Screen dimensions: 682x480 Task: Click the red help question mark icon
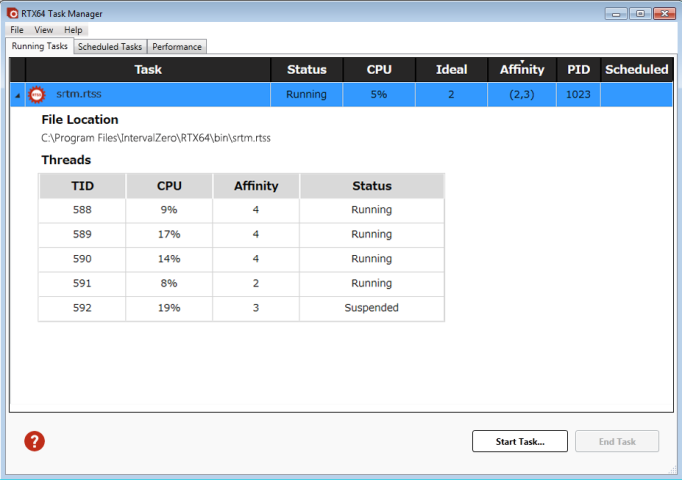pos(34,441)
